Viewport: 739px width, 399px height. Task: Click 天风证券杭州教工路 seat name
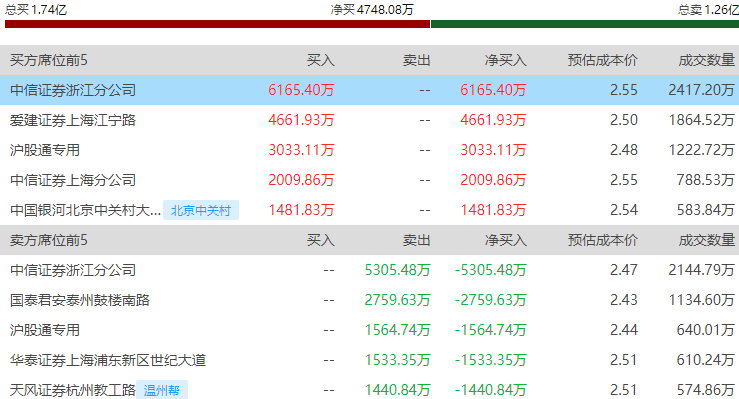point(73,390)
